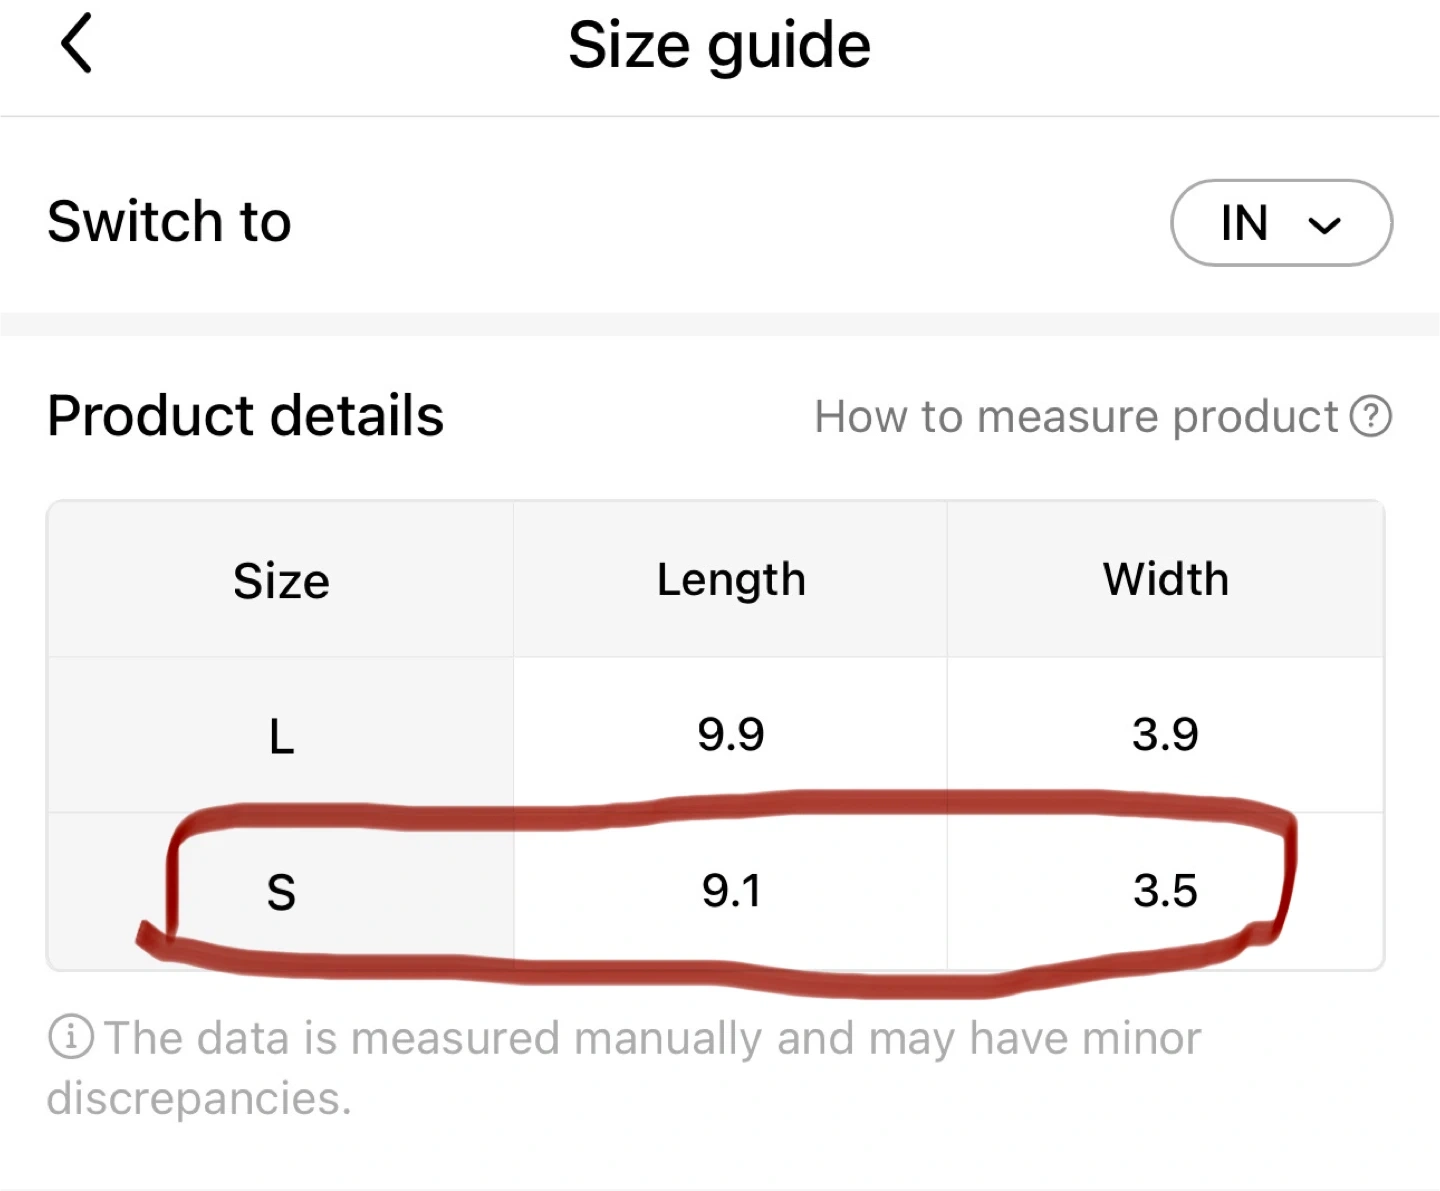Select the Width column header

click(1165, 579)
